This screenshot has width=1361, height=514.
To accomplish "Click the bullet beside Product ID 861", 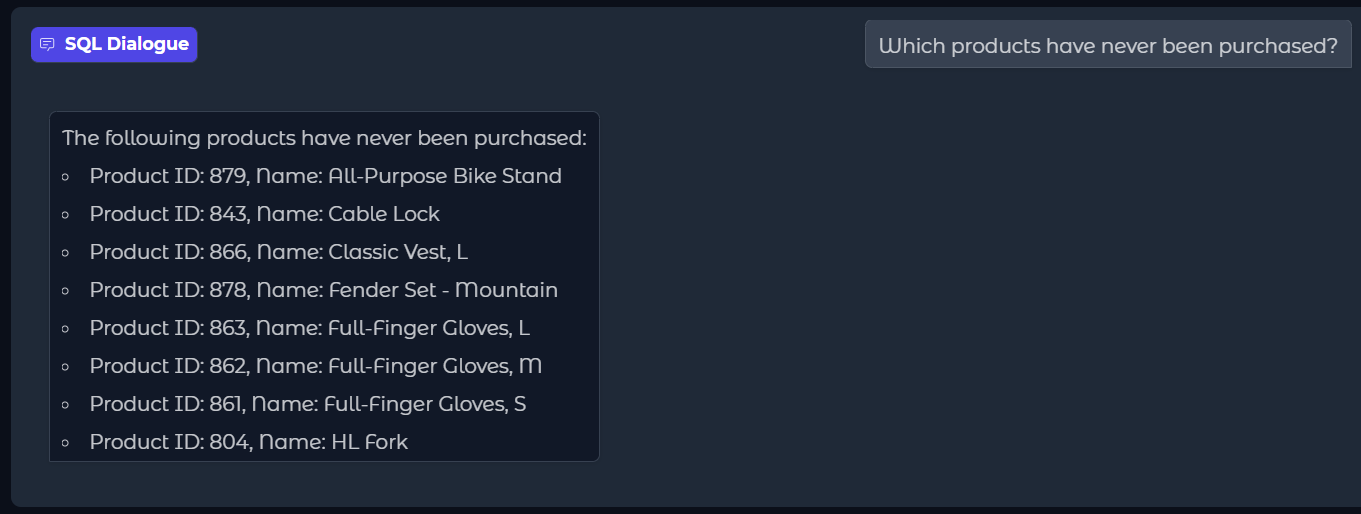I will point(66,405).
